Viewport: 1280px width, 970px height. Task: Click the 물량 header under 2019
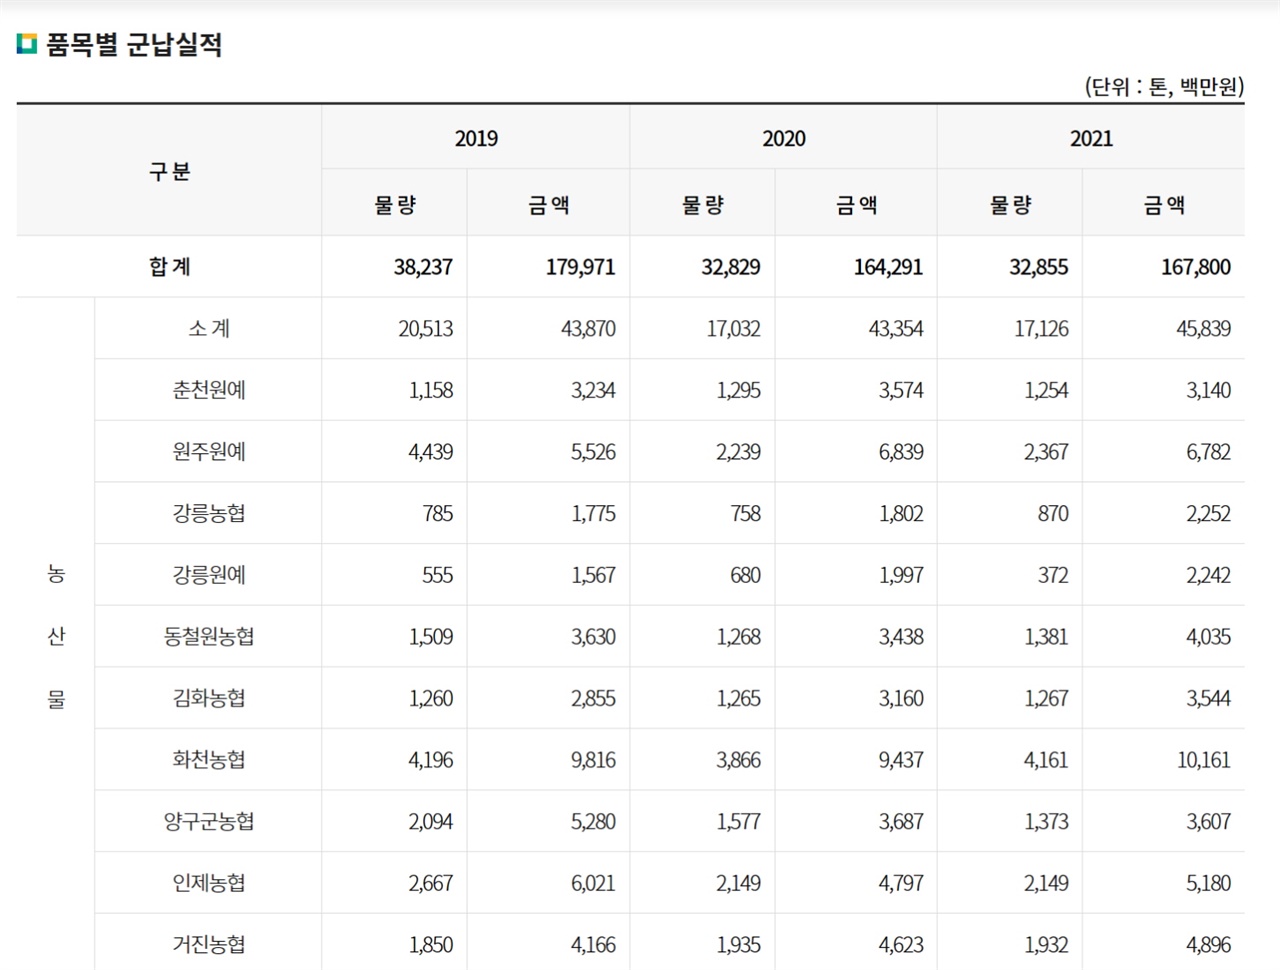(395, 205)
